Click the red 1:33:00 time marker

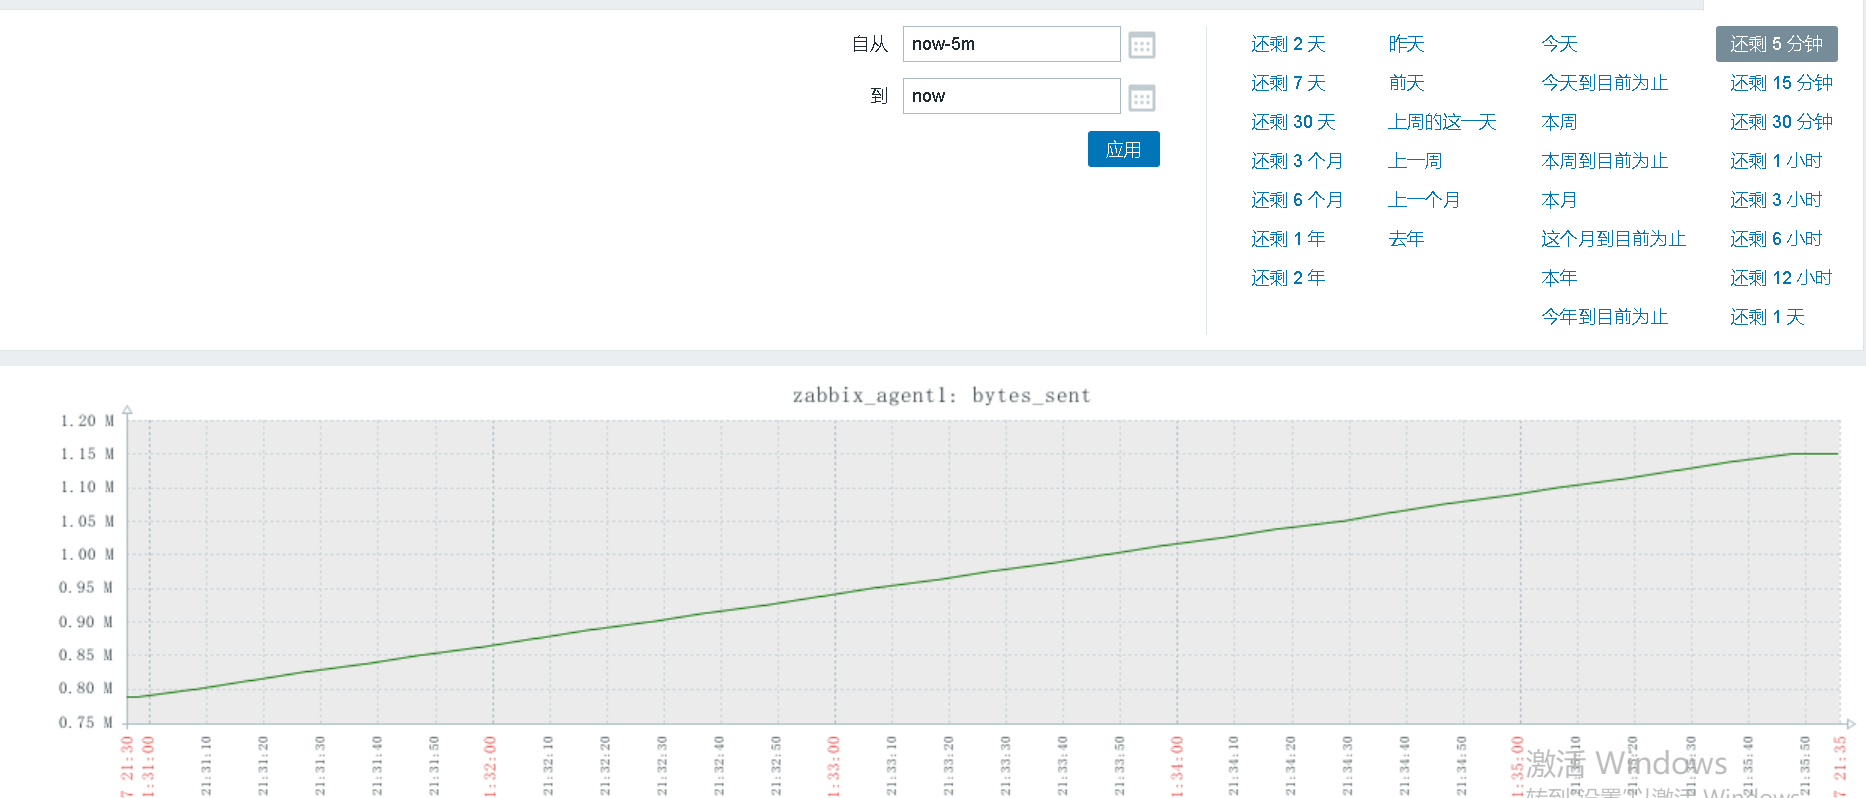tap(834, 767)
